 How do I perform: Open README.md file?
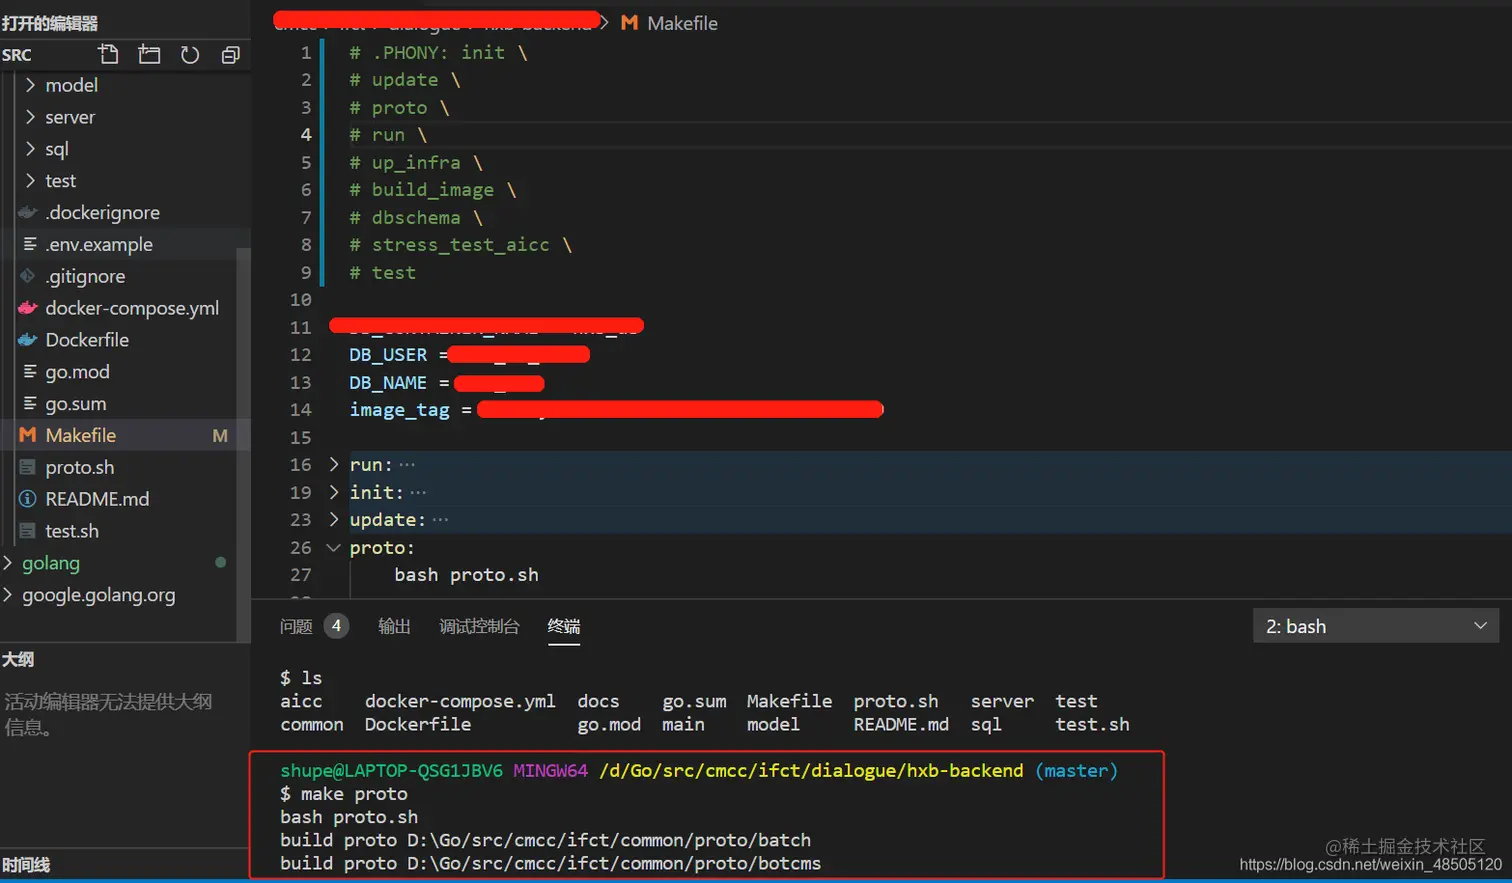click(97, 499)
